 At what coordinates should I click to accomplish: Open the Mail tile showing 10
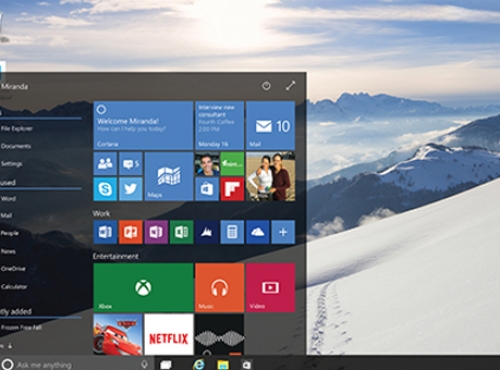[270, 126]
